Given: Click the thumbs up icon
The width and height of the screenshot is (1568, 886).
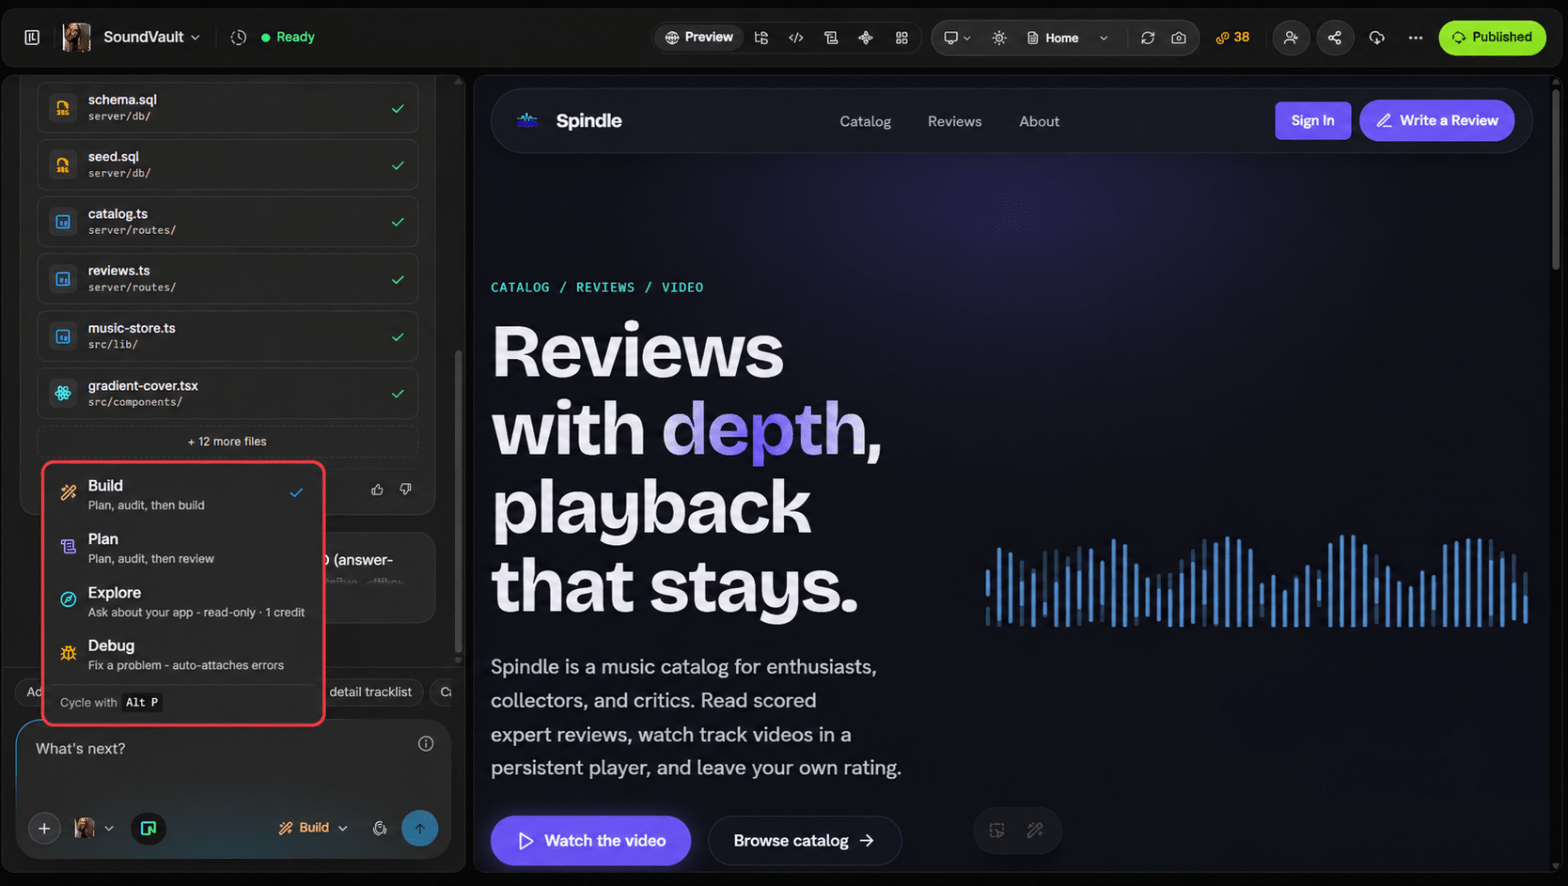Looking at the screenshot, I should [x=377, y=489].
